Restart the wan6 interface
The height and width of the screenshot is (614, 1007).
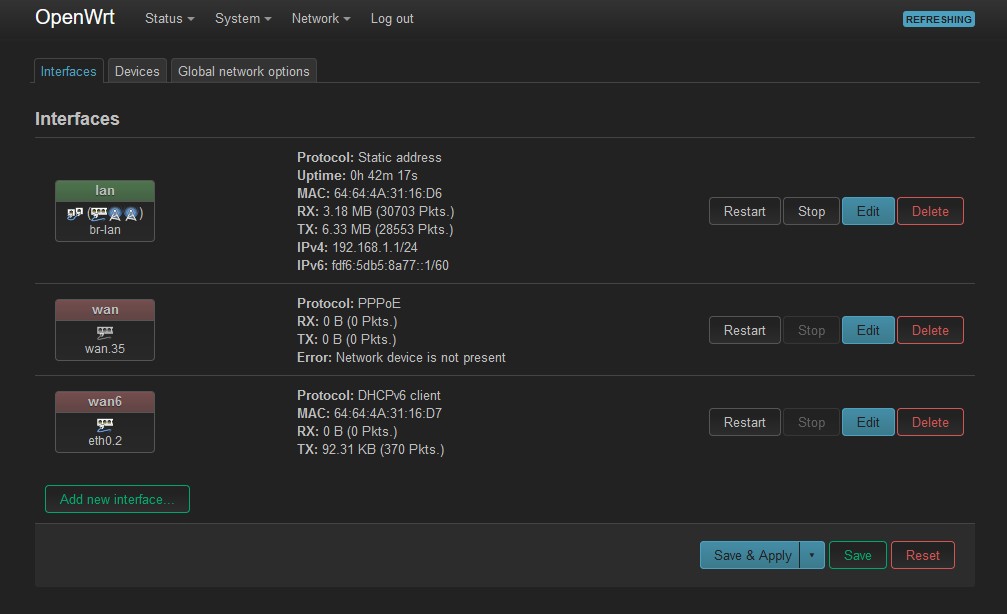tap(744, 422)
